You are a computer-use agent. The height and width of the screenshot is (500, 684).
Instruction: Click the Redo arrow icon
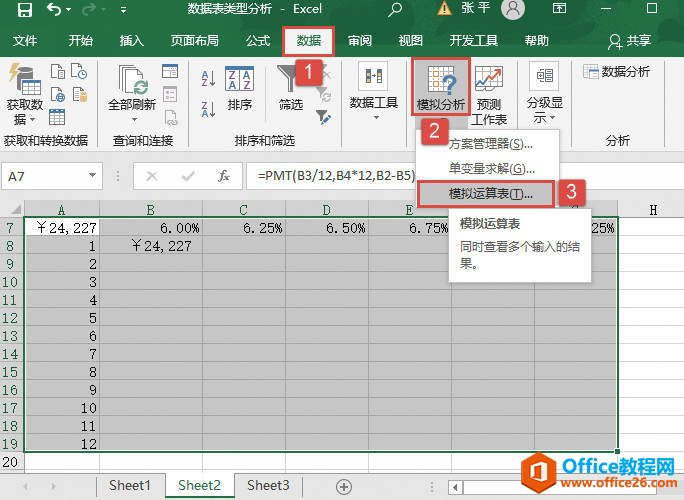pyautogui.click(x=89, y=9)
